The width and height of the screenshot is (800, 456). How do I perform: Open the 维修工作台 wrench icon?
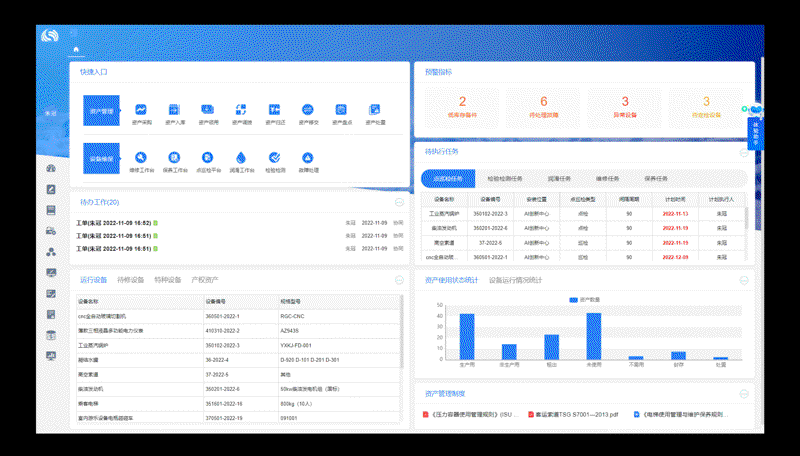coord(141,158)
